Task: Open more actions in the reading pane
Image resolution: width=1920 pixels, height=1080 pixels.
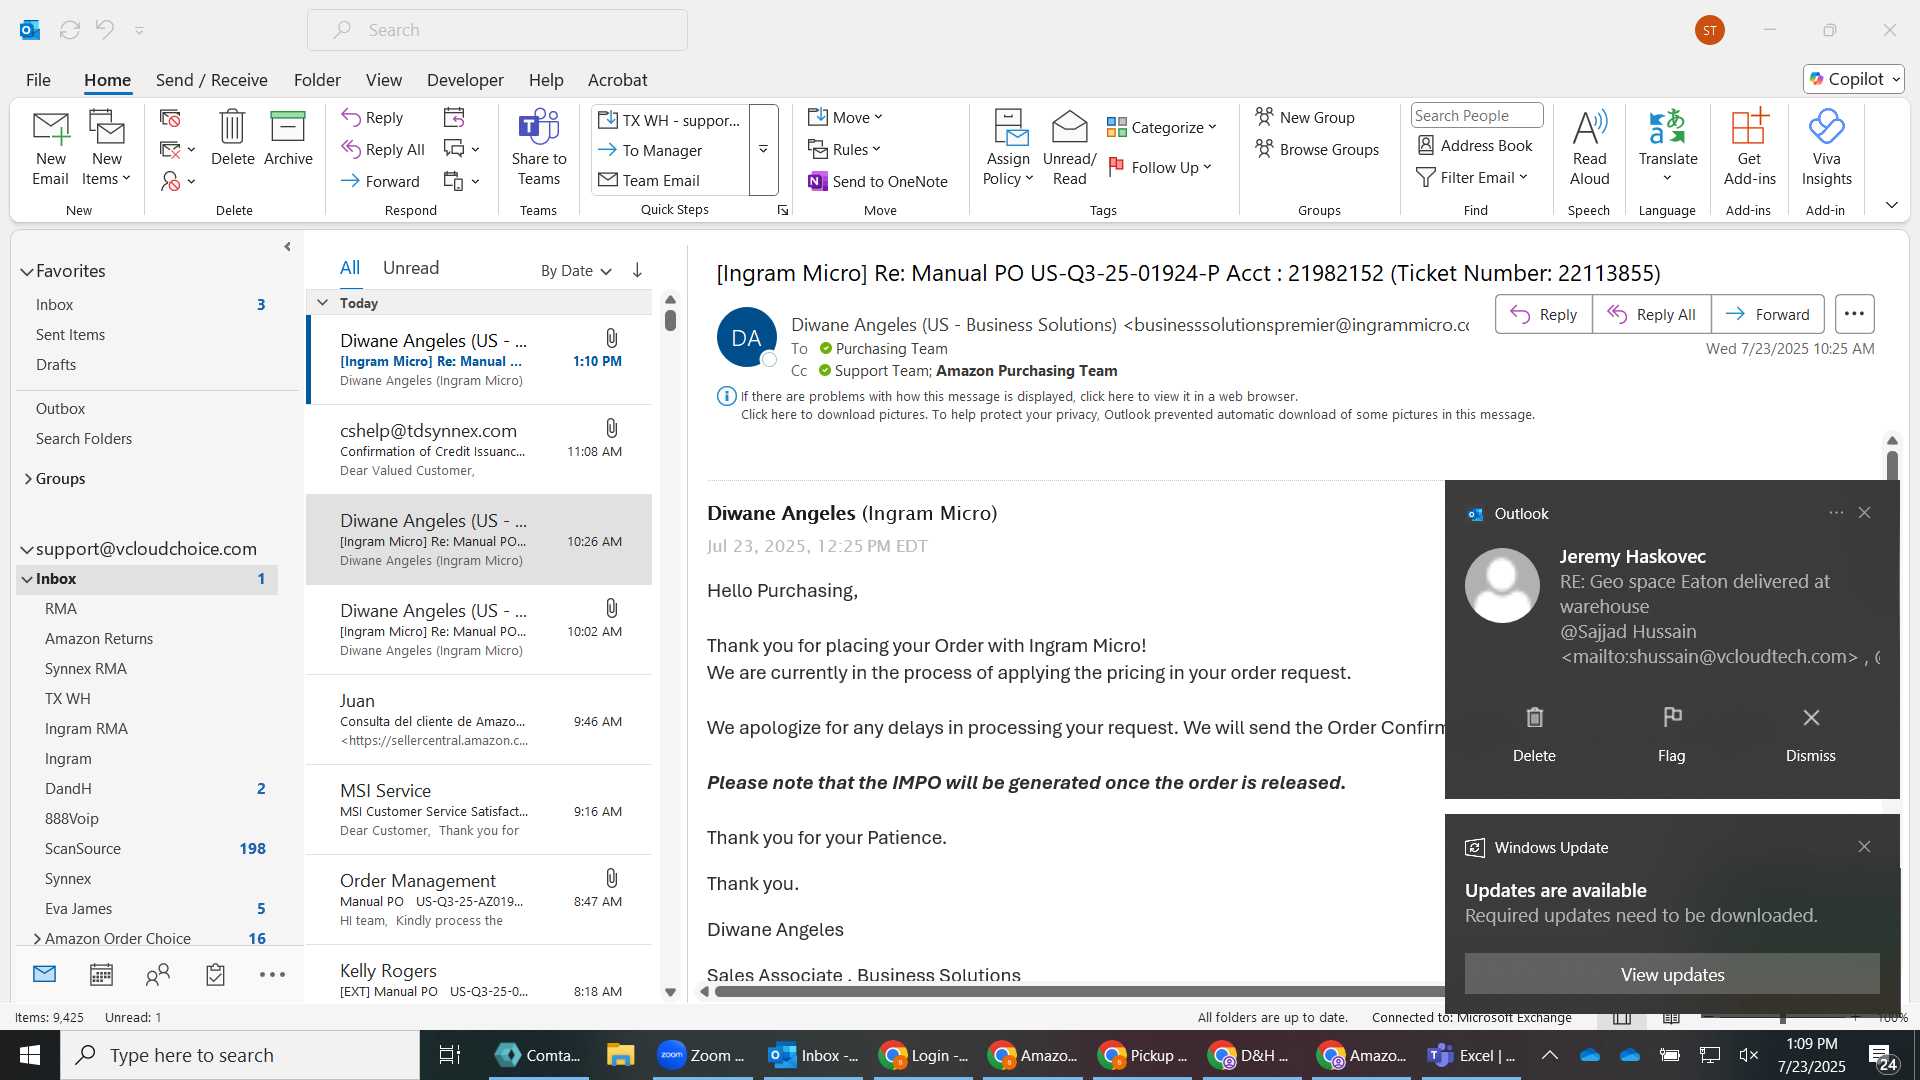Action: pyautogui.click(x=1854, y=314)
